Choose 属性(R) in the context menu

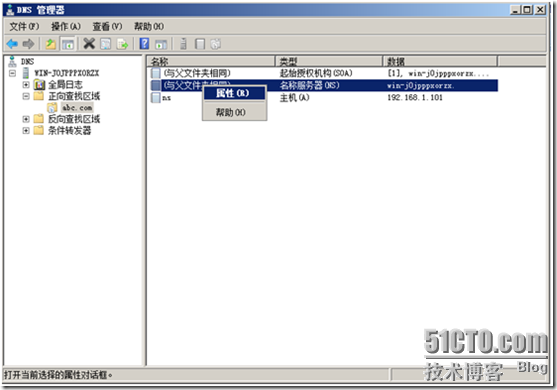coord(234,93)
